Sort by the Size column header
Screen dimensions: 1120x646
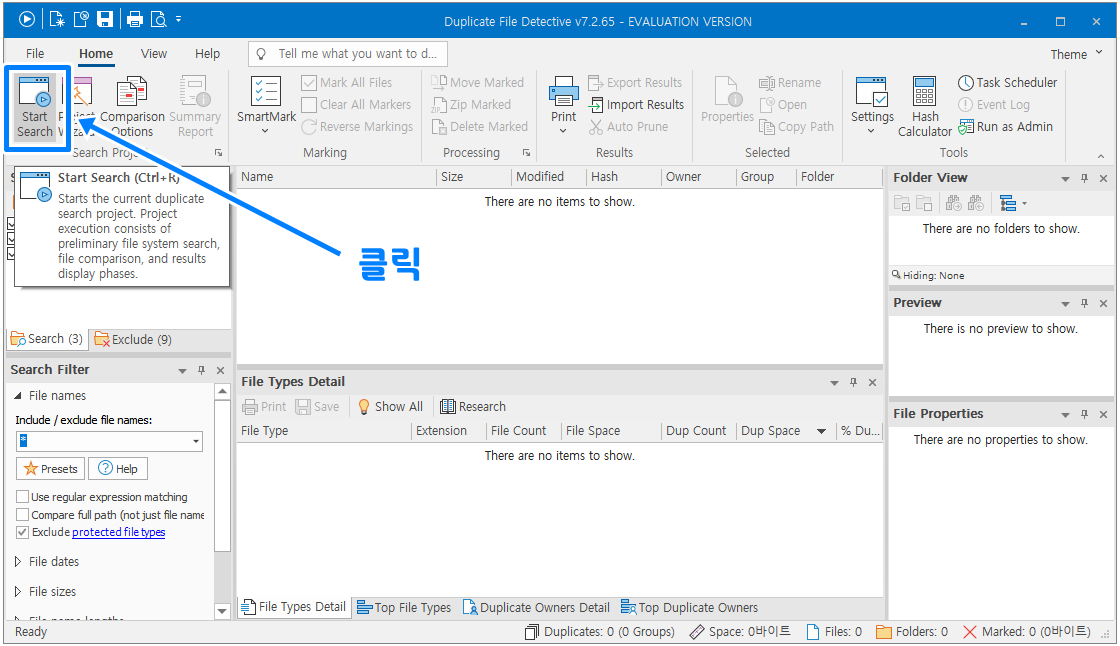pos(474,177)
